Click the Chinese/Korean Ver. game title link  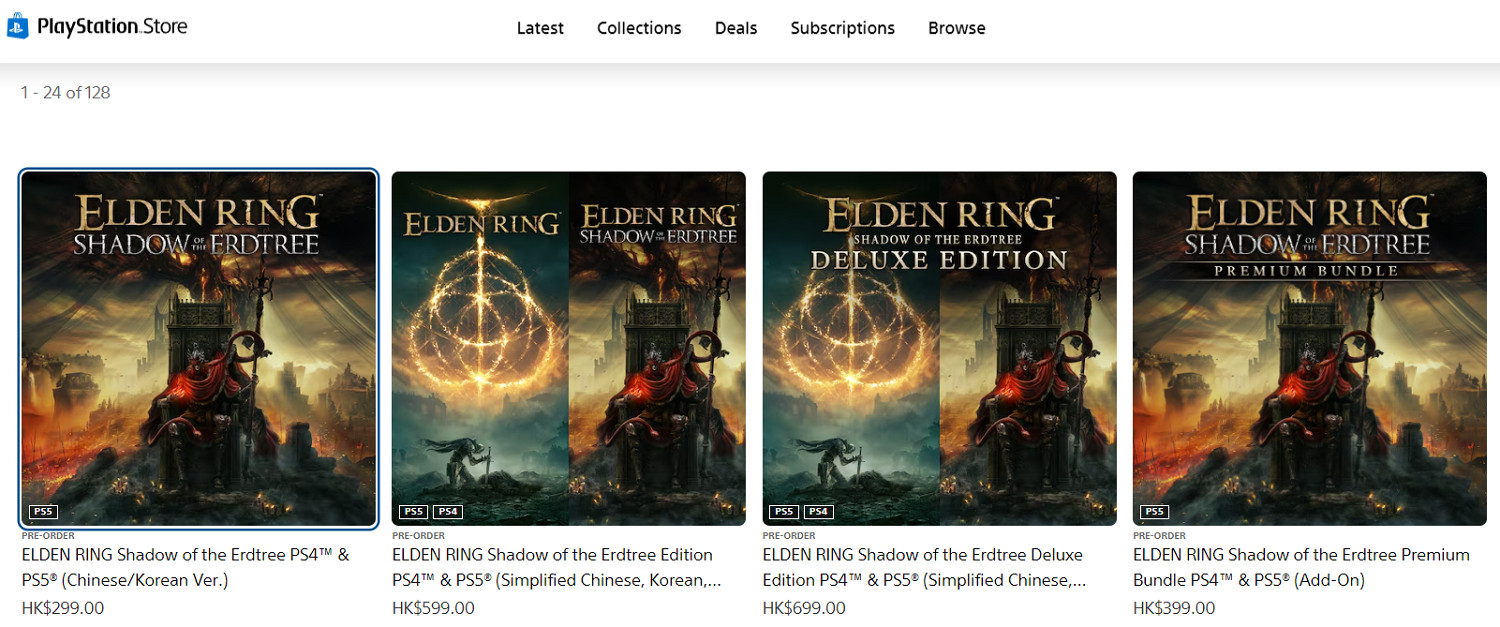[185, 567]
